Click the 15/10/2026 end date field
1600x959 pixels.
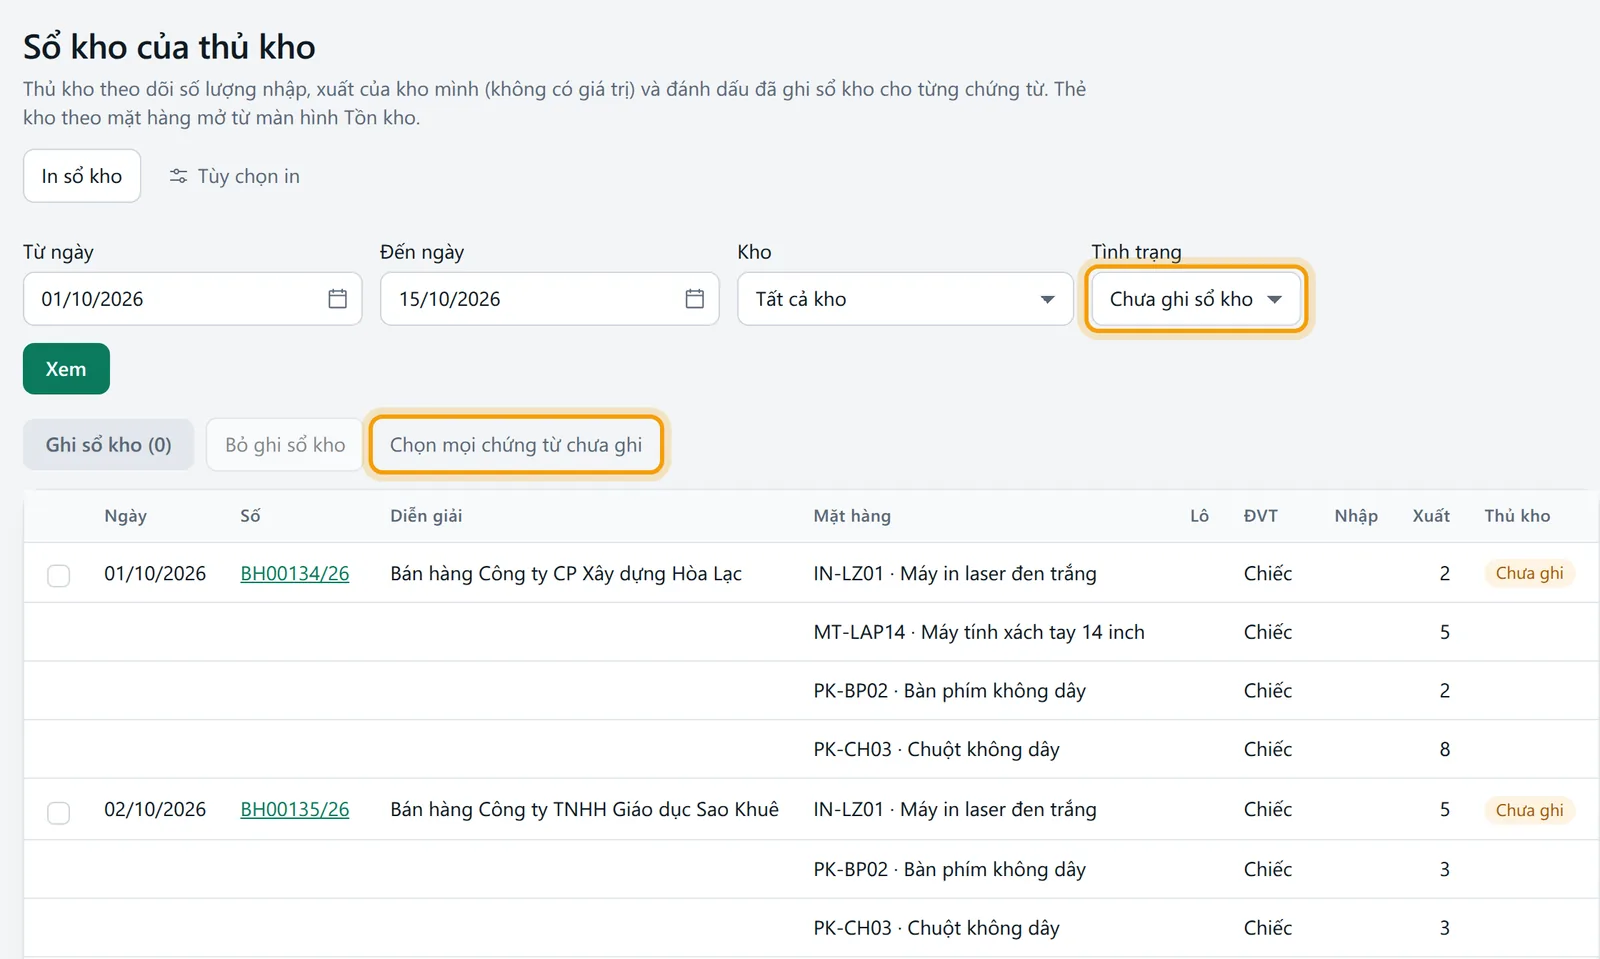coord(549,299)
